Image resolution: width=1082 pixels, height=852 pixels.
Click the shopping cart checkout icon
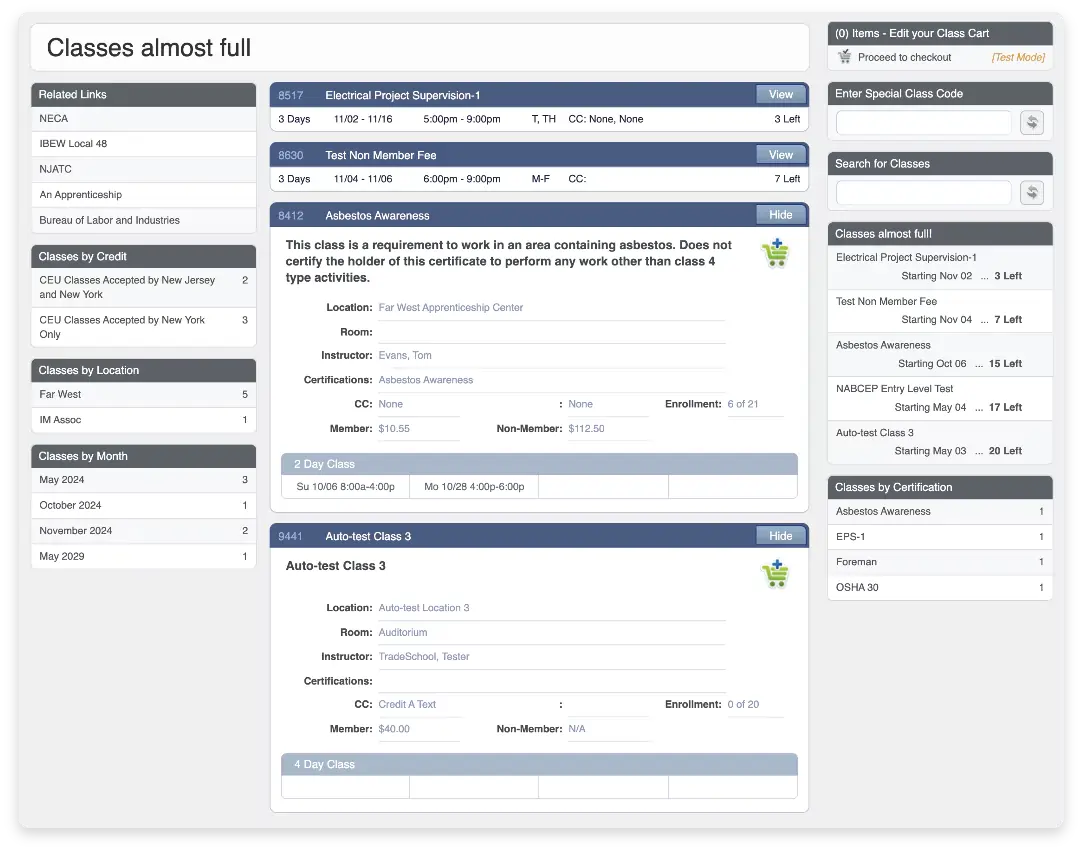point(845,58)
